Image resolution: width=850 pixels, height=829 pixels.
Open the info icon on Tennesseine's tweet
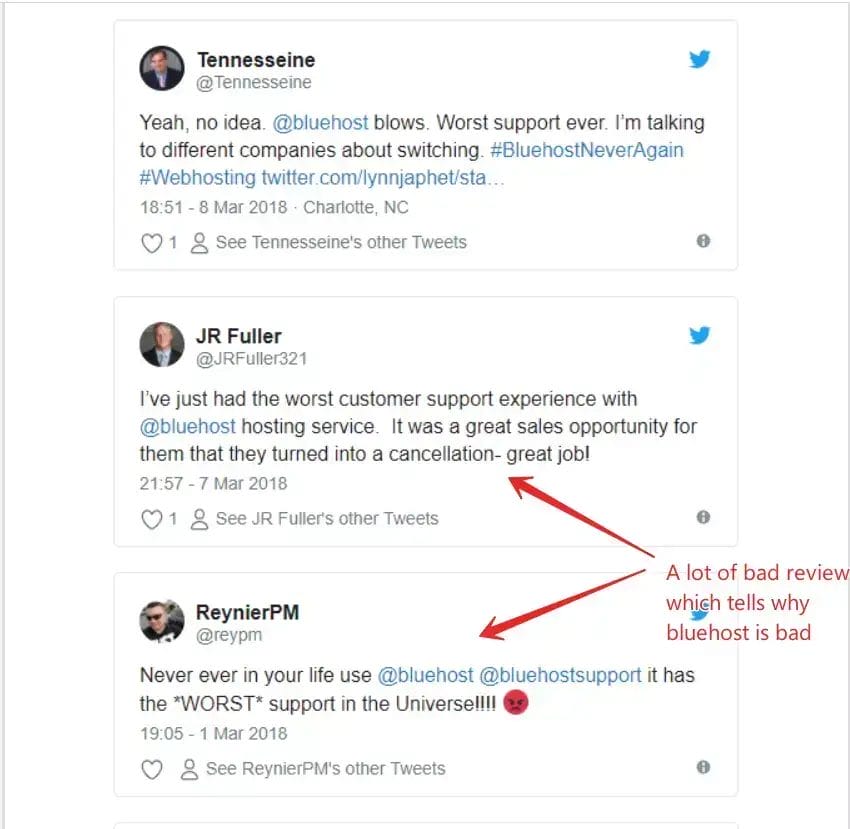click(x=703, y=241)
